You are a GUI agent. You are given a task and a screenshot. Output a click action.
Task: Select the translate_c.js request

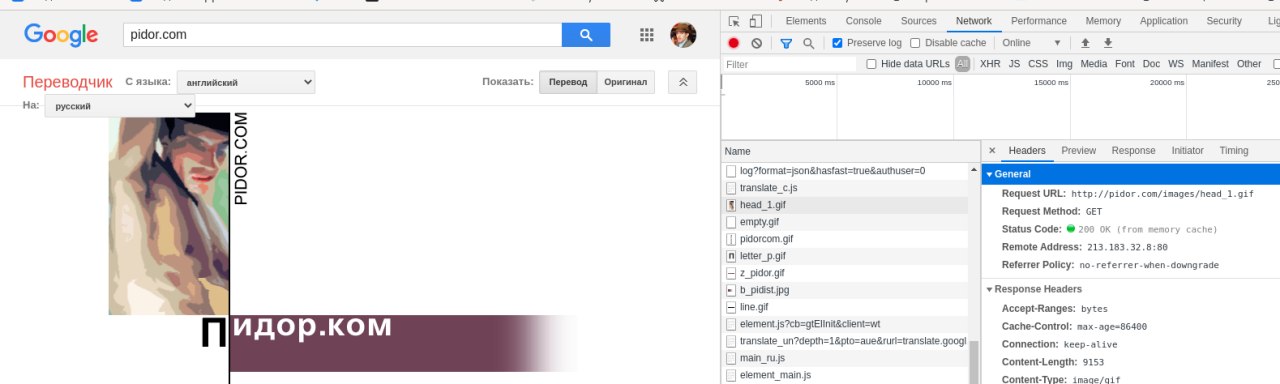844,188
